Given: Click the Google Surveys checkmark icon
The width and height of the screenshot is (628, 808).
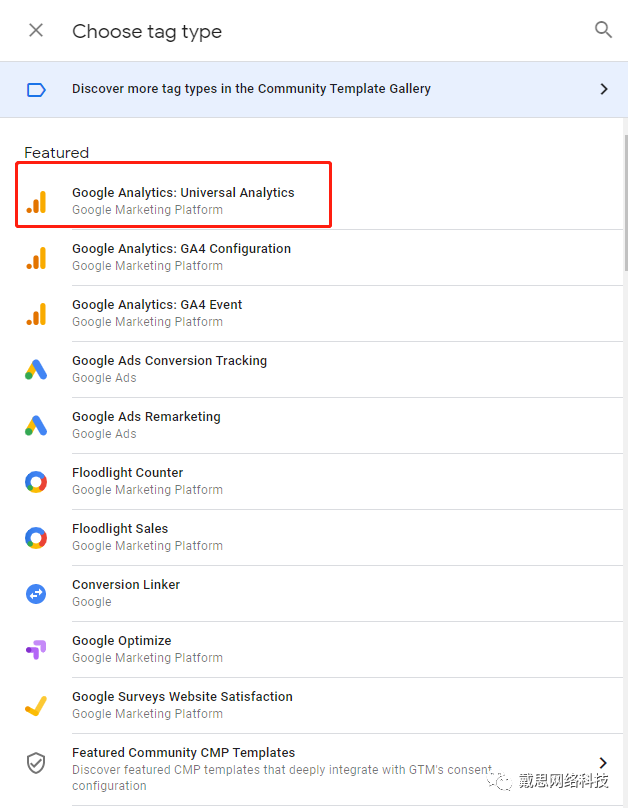Looking at the screenshot, I should click(x=36, y=706).
